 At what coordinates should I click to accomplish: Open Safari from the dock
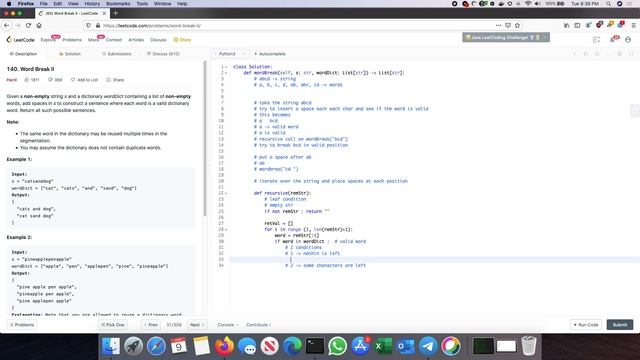[x=156, y=346]
